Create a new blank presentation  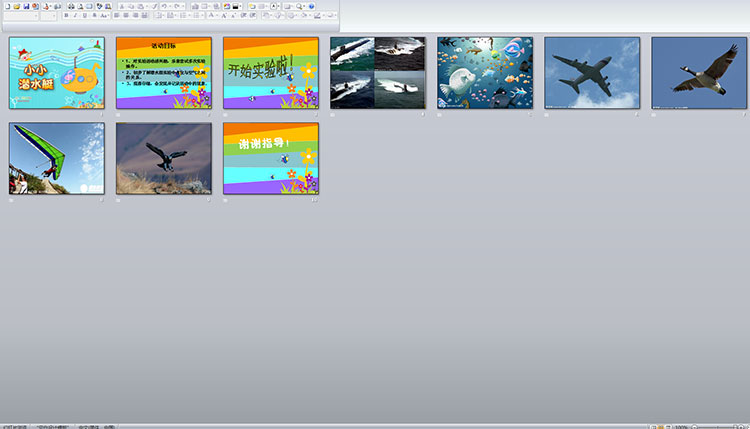(7, 6)
